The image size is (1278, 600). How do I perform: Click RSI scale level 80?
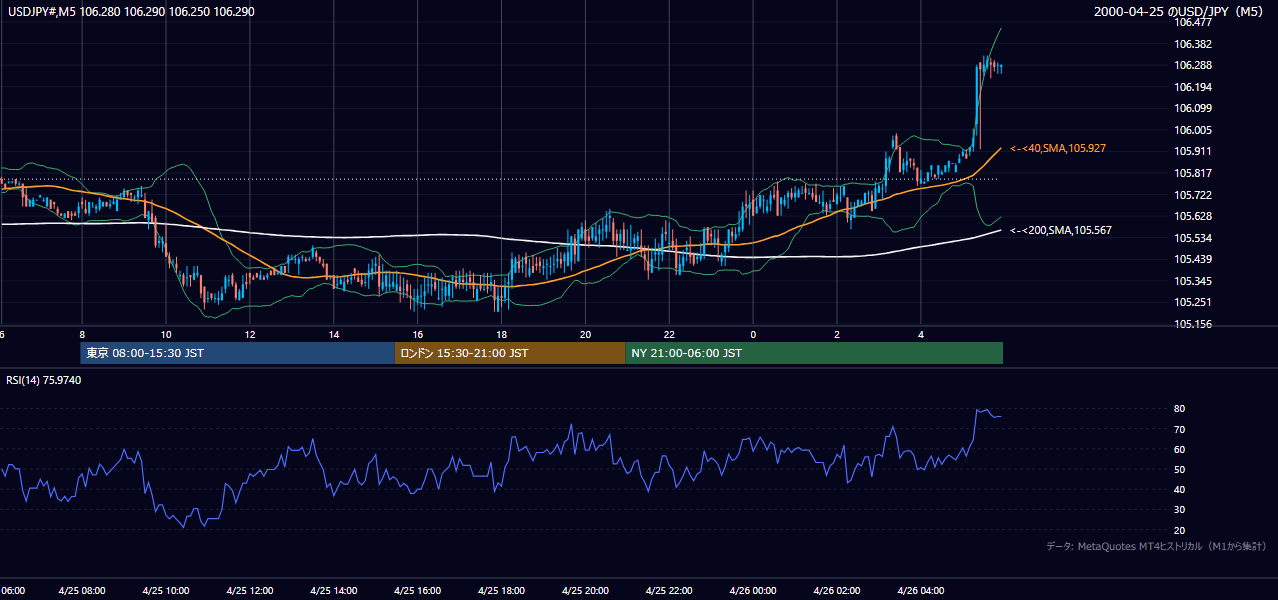(1179, 409)
